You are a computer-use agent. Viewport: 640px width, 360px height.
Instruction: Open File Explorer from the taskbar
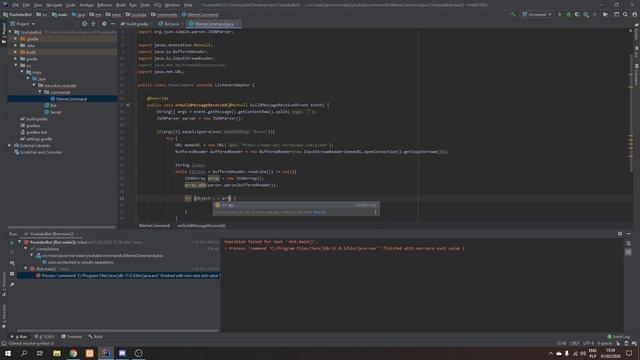point(57,353)
